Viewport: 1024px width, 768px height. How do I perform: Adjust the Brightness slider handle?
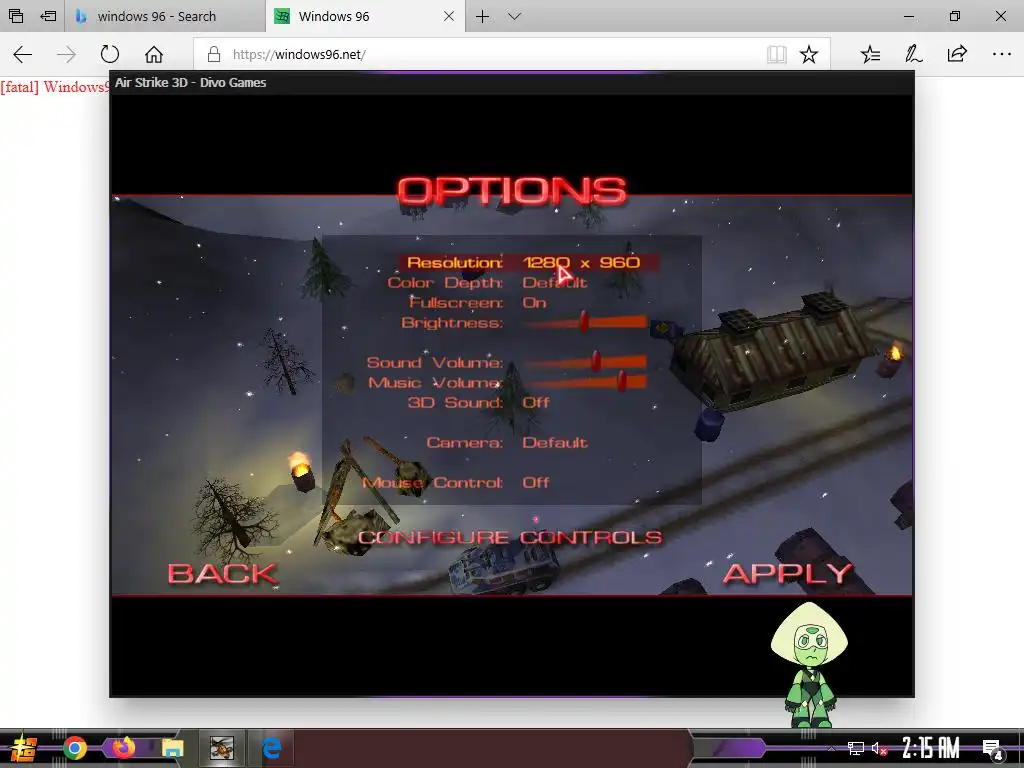584,321
